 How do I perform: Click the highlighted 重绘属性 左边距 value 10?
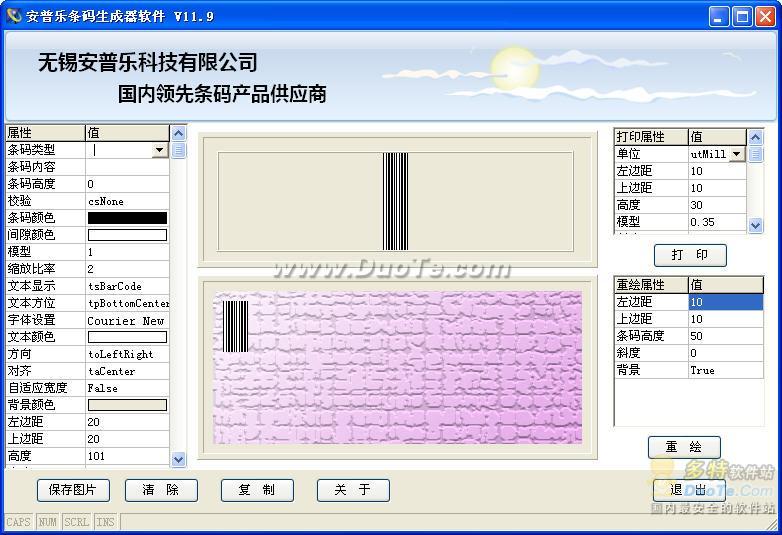tap(726, 302)
